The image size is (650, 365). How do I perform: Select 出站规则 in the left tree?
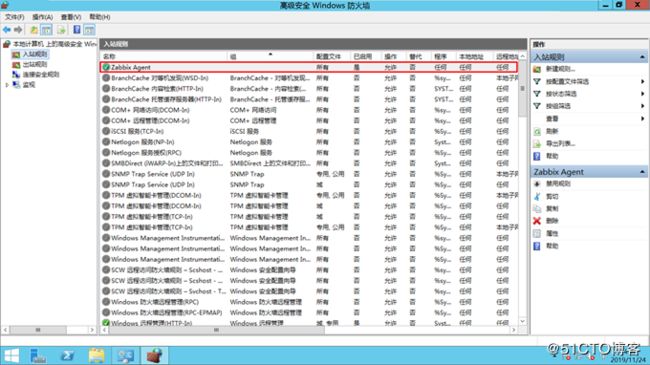pos(35,65)
